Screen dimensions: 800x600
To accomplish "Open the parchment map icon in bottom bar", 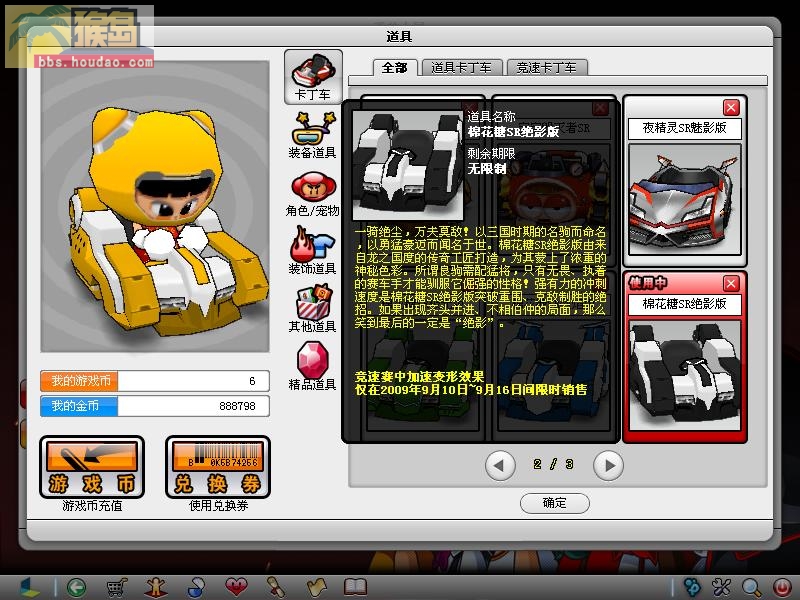I will pyautogui.click(x=316, y=588).
